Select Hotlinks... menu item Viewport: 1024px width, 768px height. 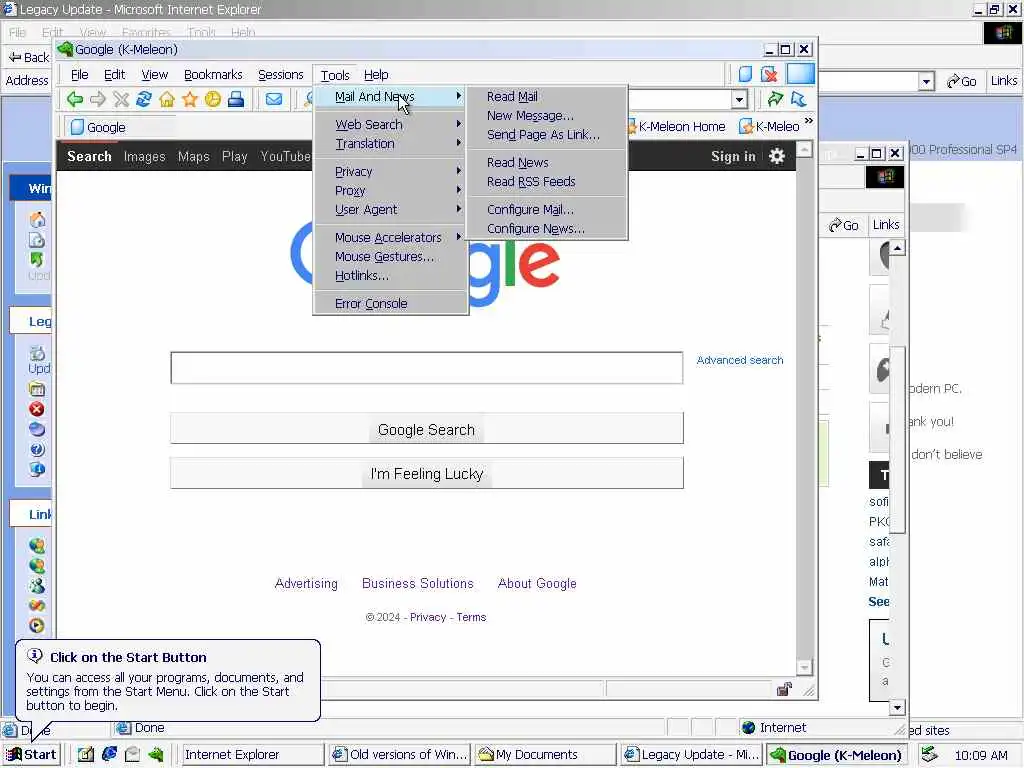[390, 275]
